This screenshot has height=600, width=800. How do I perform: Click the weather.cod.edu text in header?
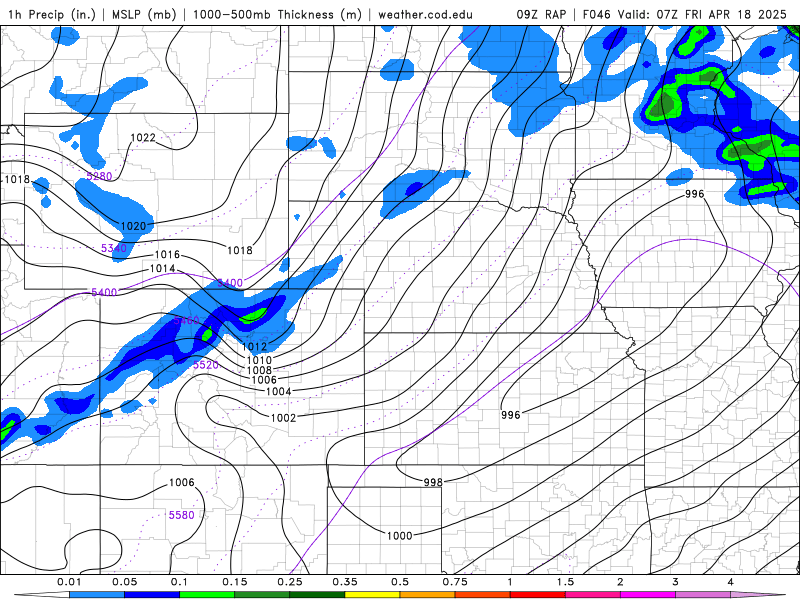pyautogui.click(x=425, y=14)
